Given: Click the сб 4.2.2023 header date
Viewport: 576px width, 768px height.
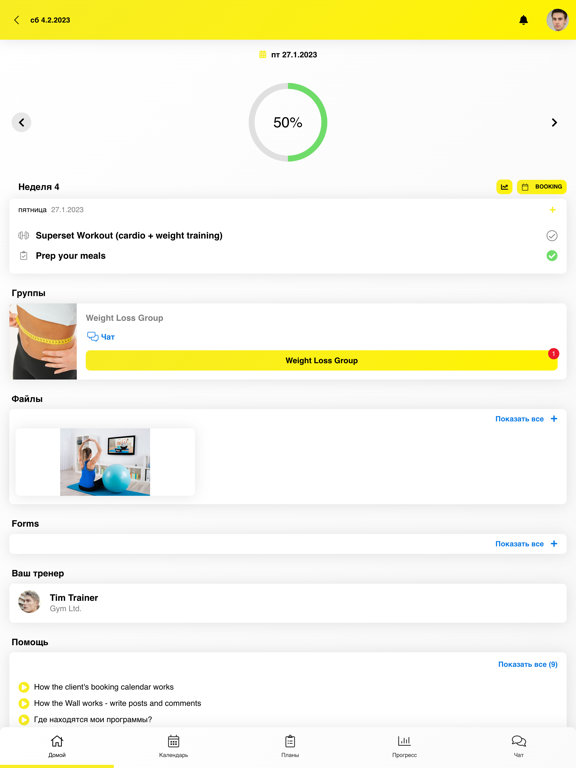Looking at the screenshot, I should pos(50,20).
